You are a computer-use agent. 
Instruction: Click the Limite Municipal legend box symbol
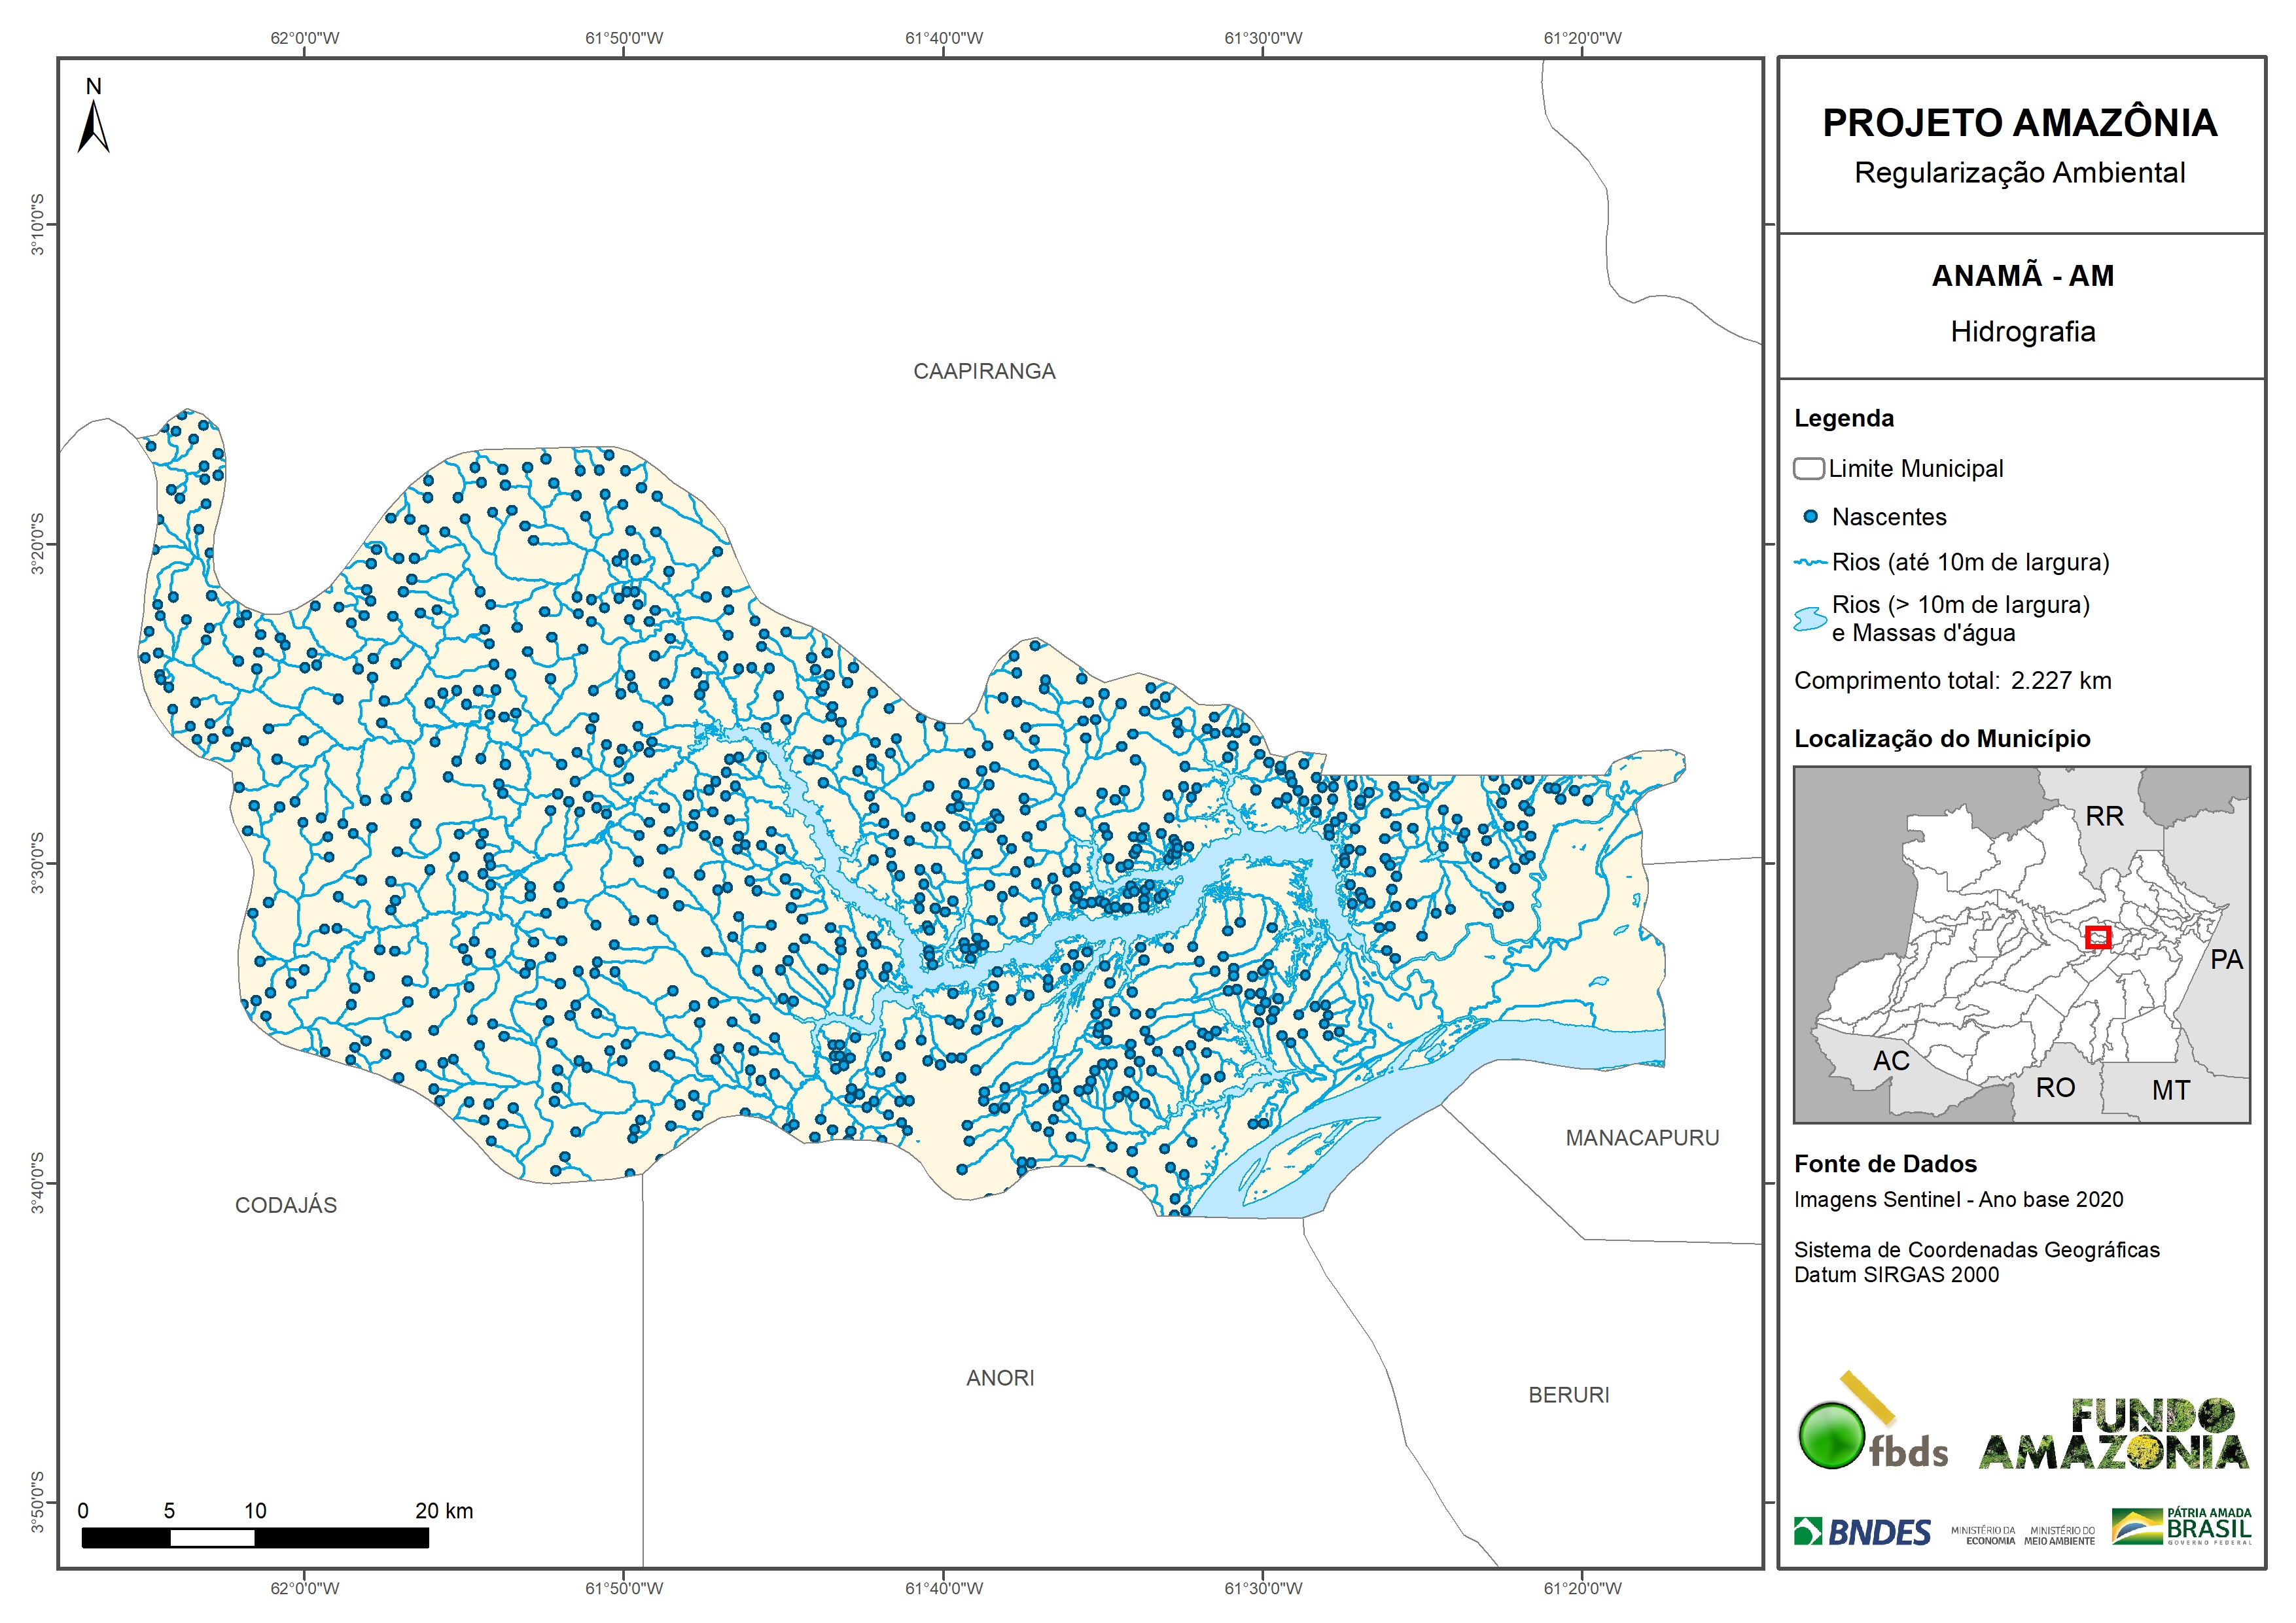[1808, 468]
